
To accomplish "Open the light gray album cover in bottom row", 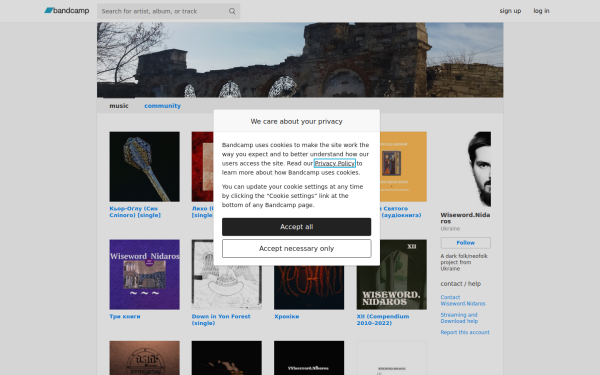I will (x=392, y=358).
